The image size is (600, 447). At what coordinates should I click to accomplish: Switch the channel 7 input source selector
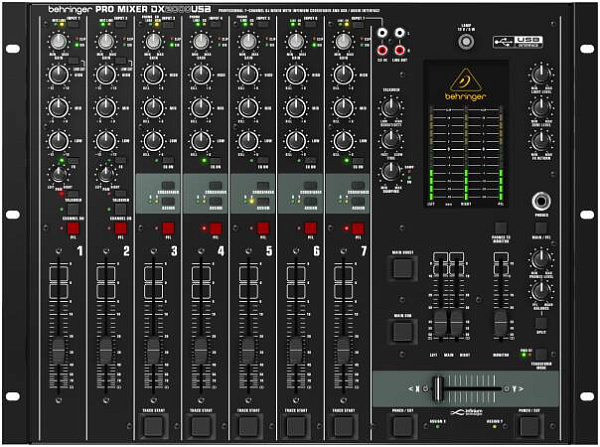(358, 25)
